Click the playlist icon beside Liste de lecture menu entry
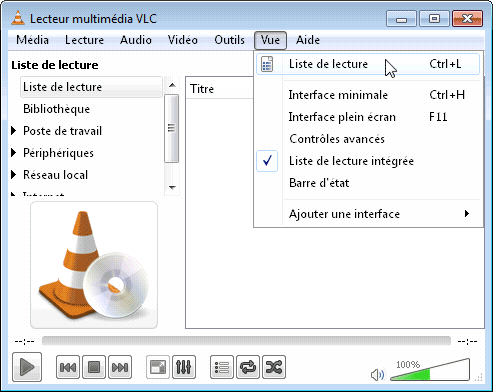 click(267, 64)
